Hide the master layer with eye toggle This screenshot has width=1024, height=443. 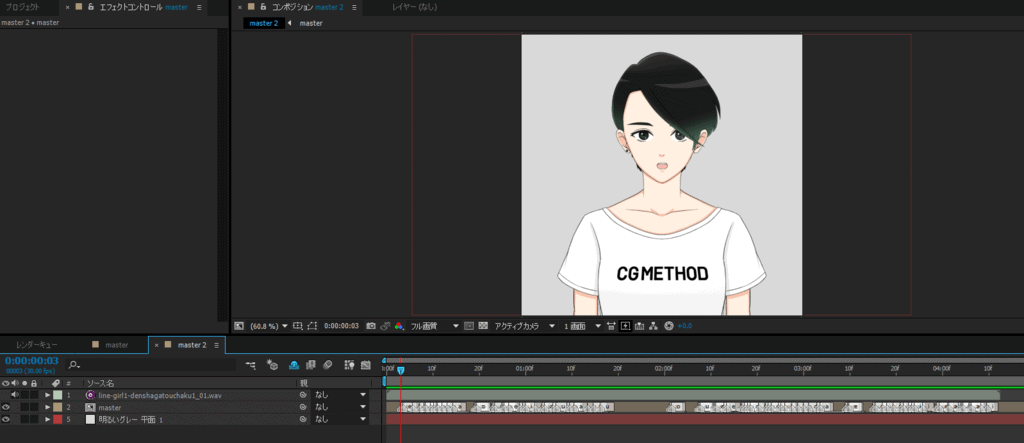click(6, 407)
